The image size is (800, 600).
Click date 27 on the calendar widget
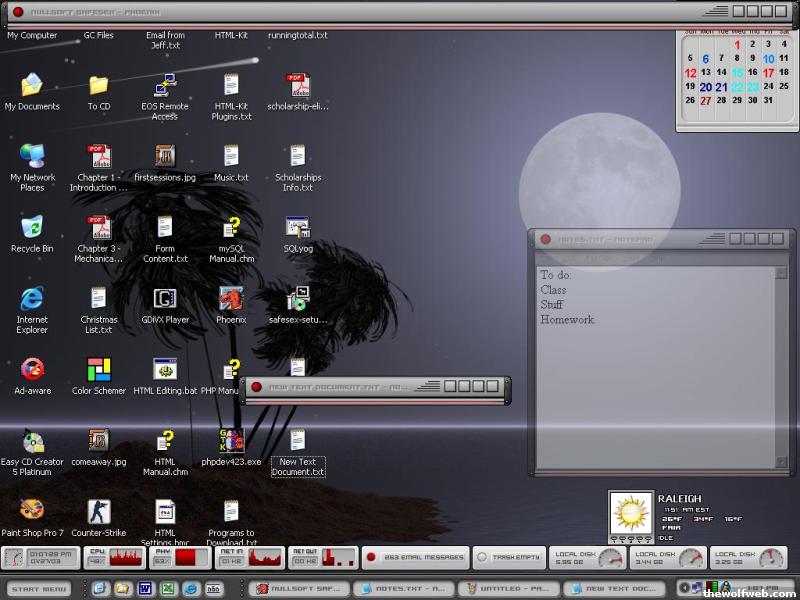point(706,100)
